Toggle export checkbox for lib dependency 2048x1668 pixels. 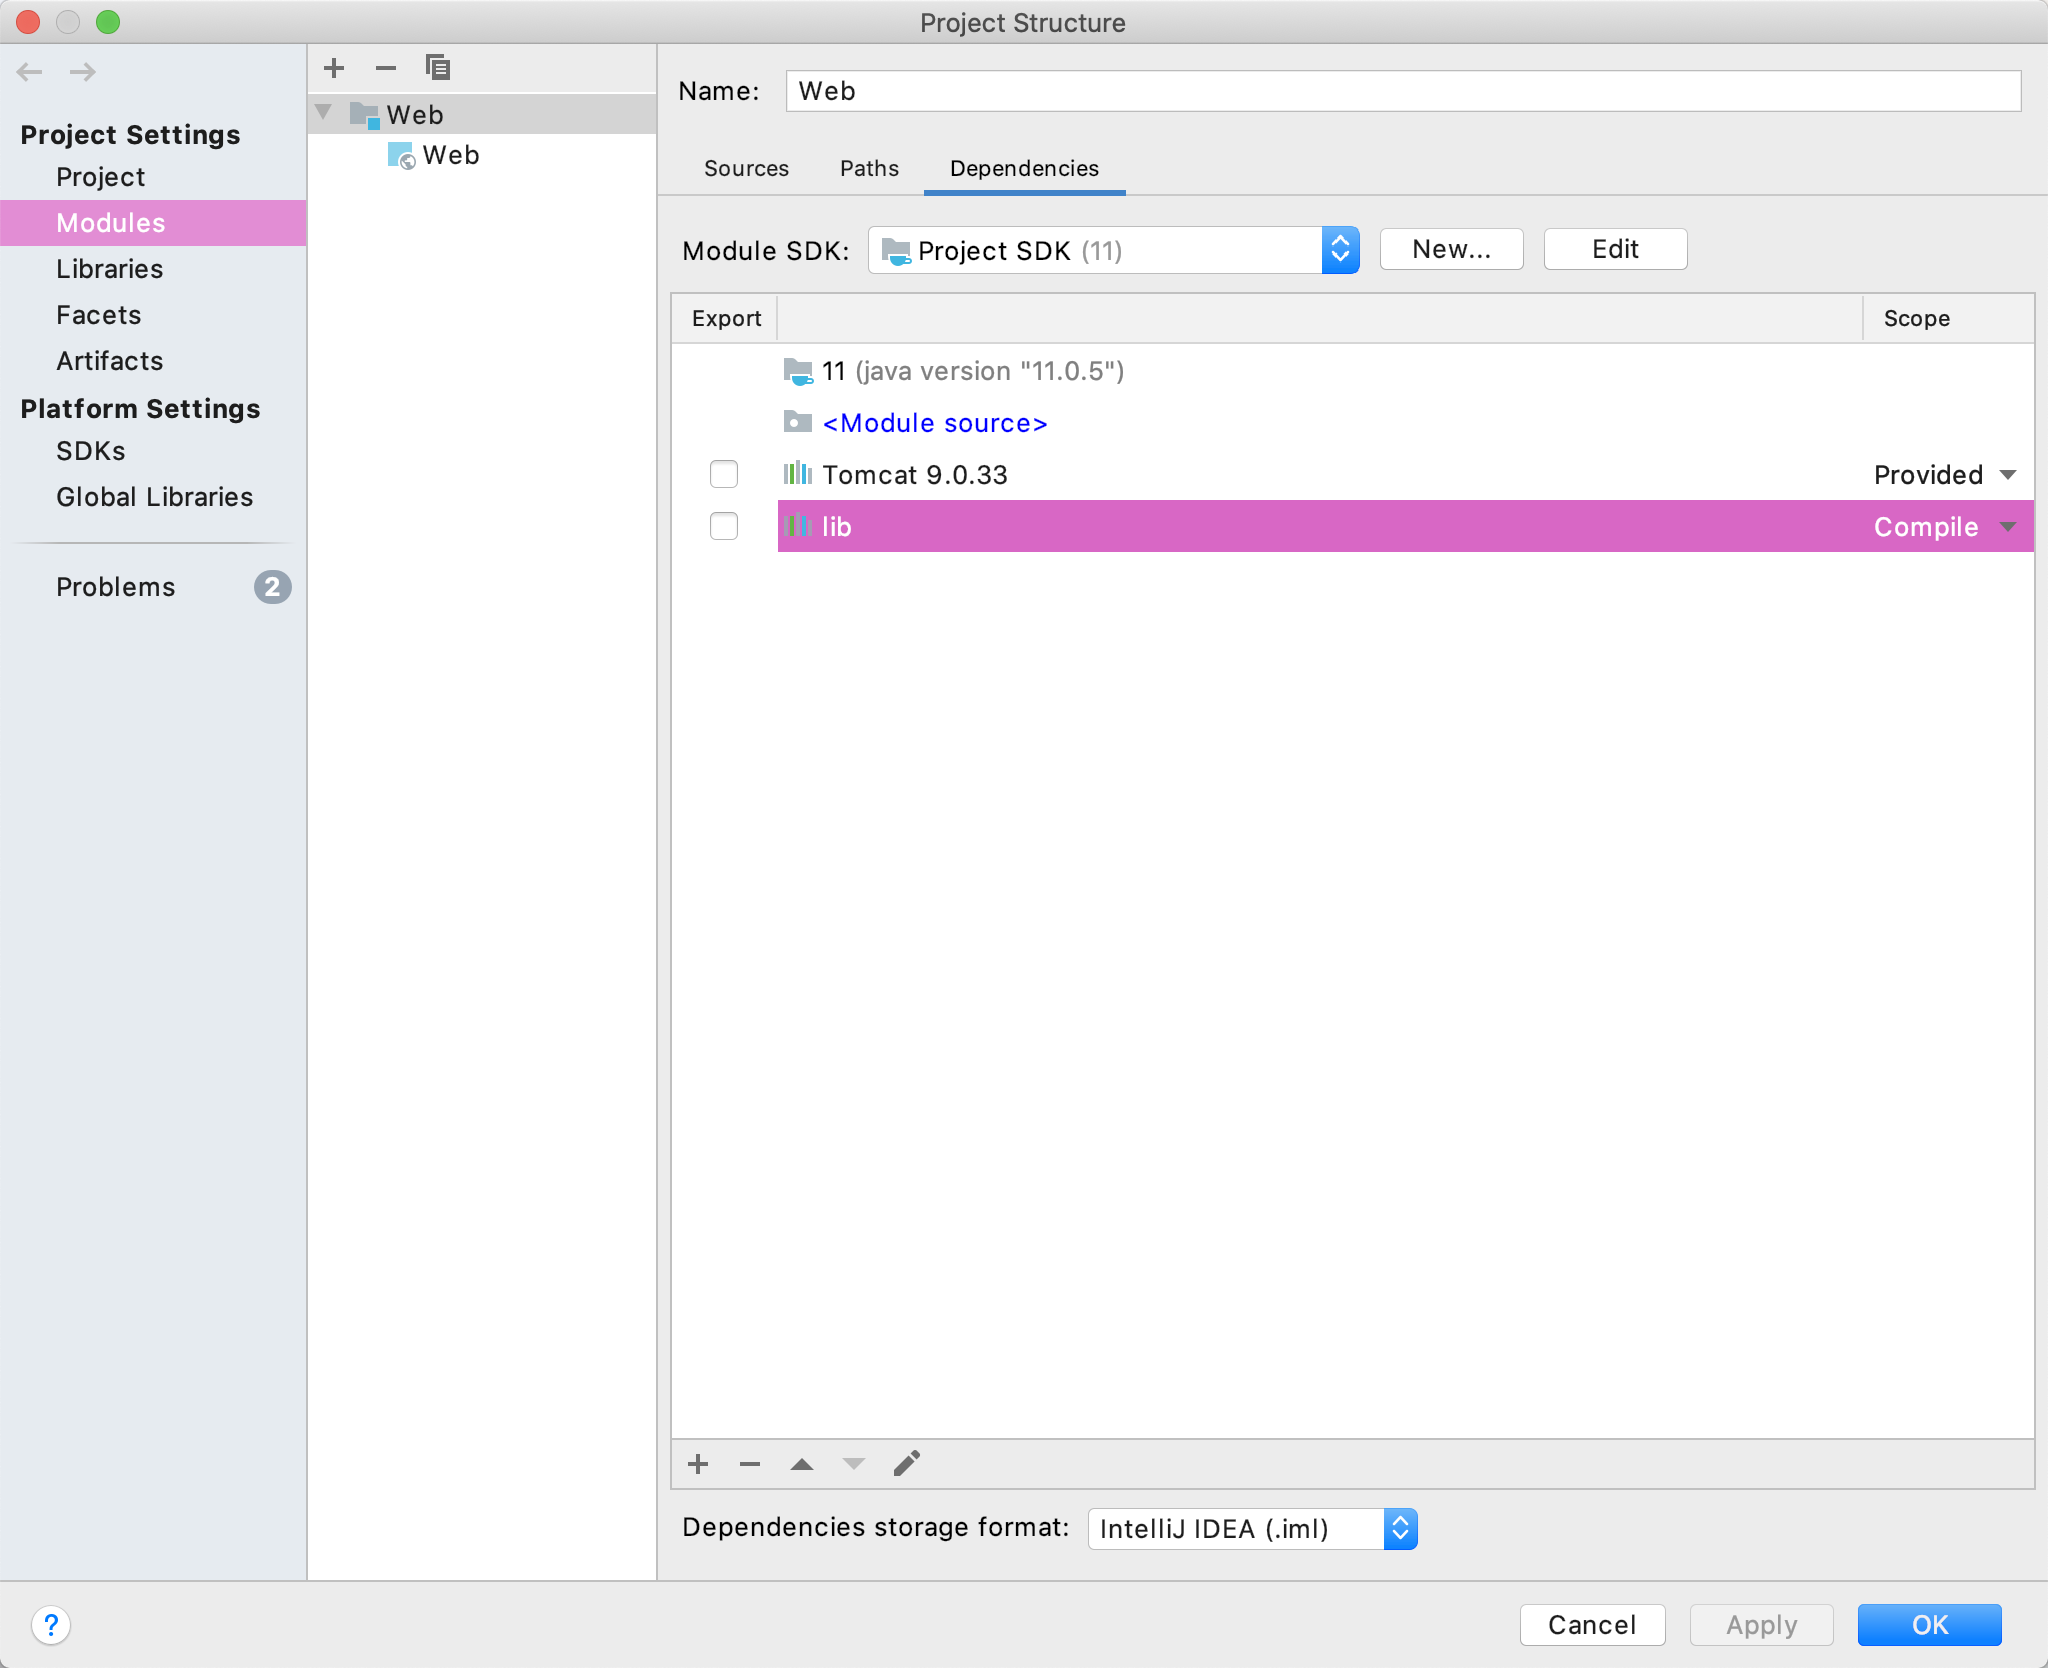(x=723, y=527)
